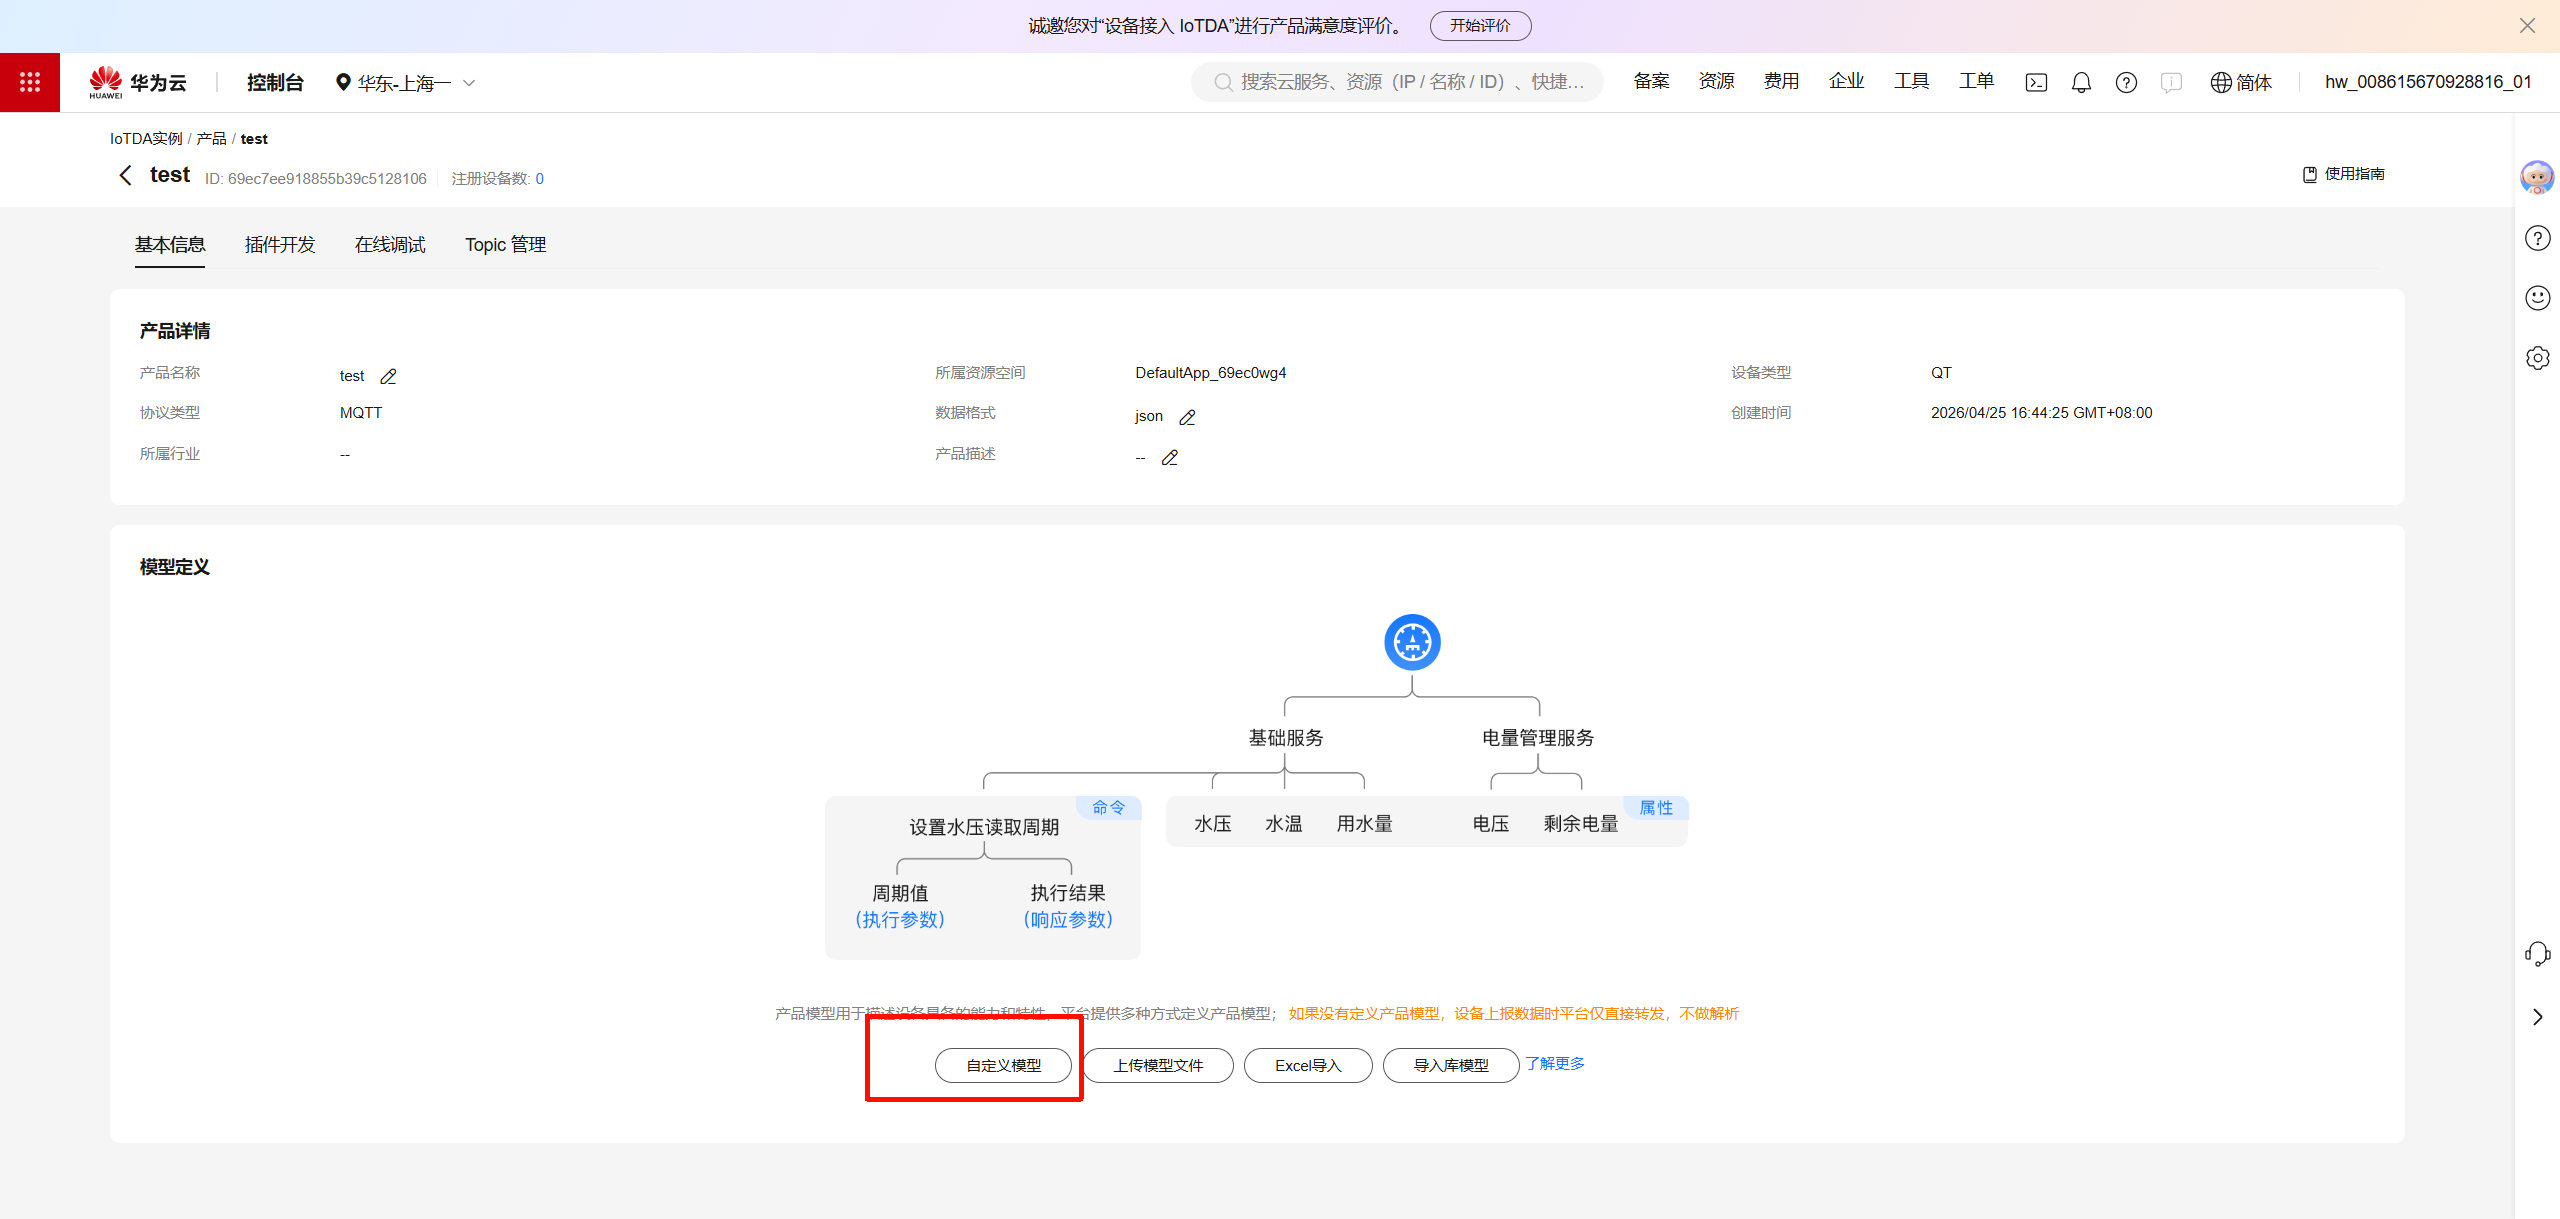Edit the product name test pencil
Screen dimensions: 2560x1219
pyautogui.click(x=389, y=376)
